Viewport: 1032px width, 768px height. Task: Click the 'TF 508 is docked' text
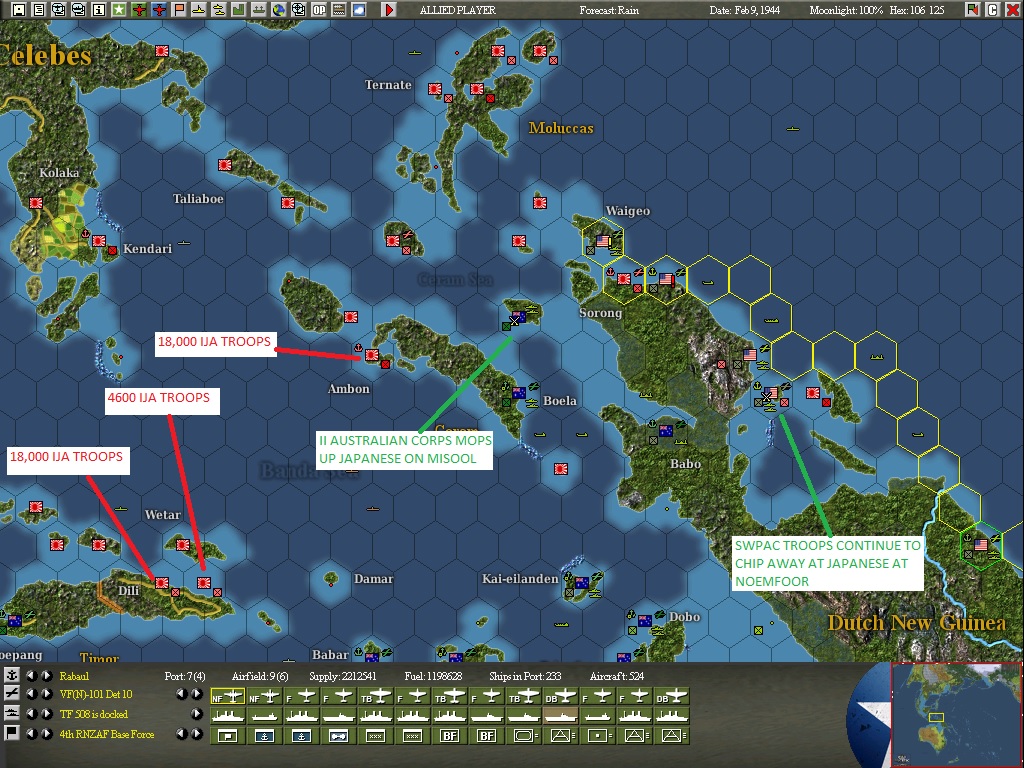pos(93,714)
